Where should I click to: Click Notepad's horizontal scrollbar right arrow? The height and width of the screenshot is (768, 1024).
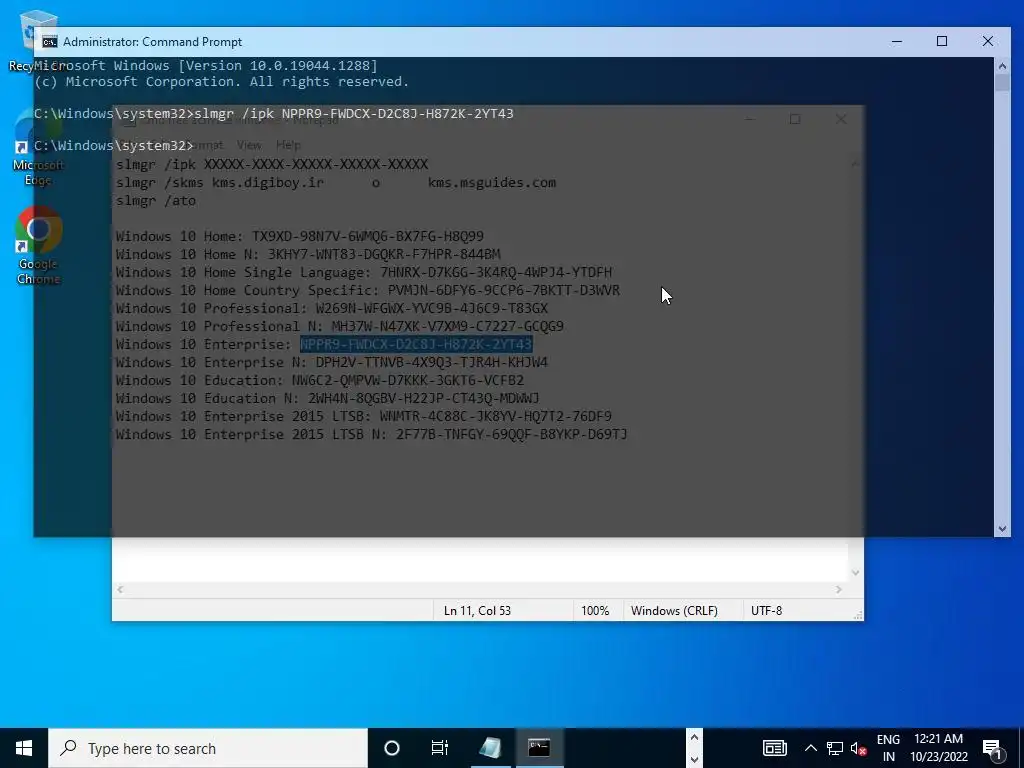(839, 589)
